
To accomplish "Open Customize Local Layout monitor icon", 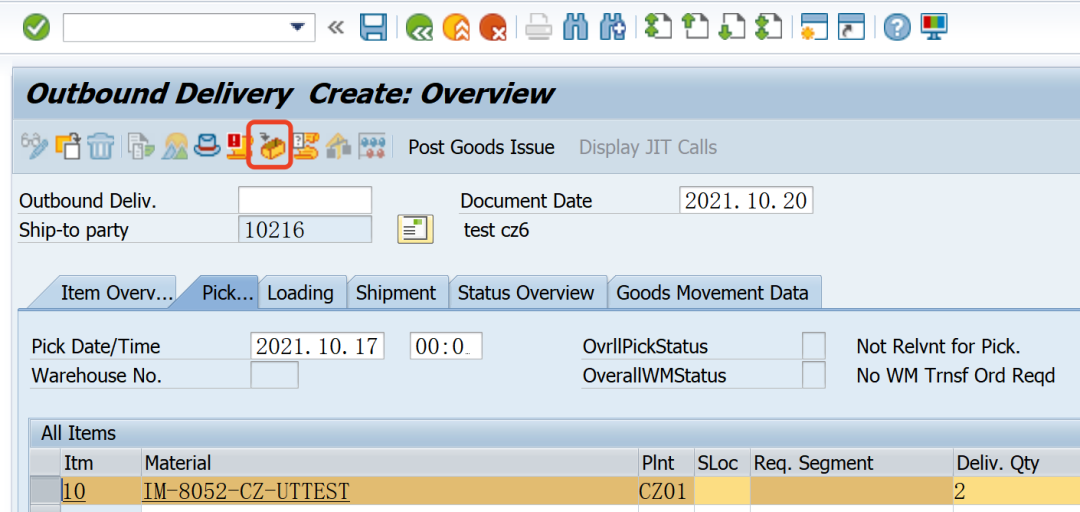I will (x=934, y=28).
